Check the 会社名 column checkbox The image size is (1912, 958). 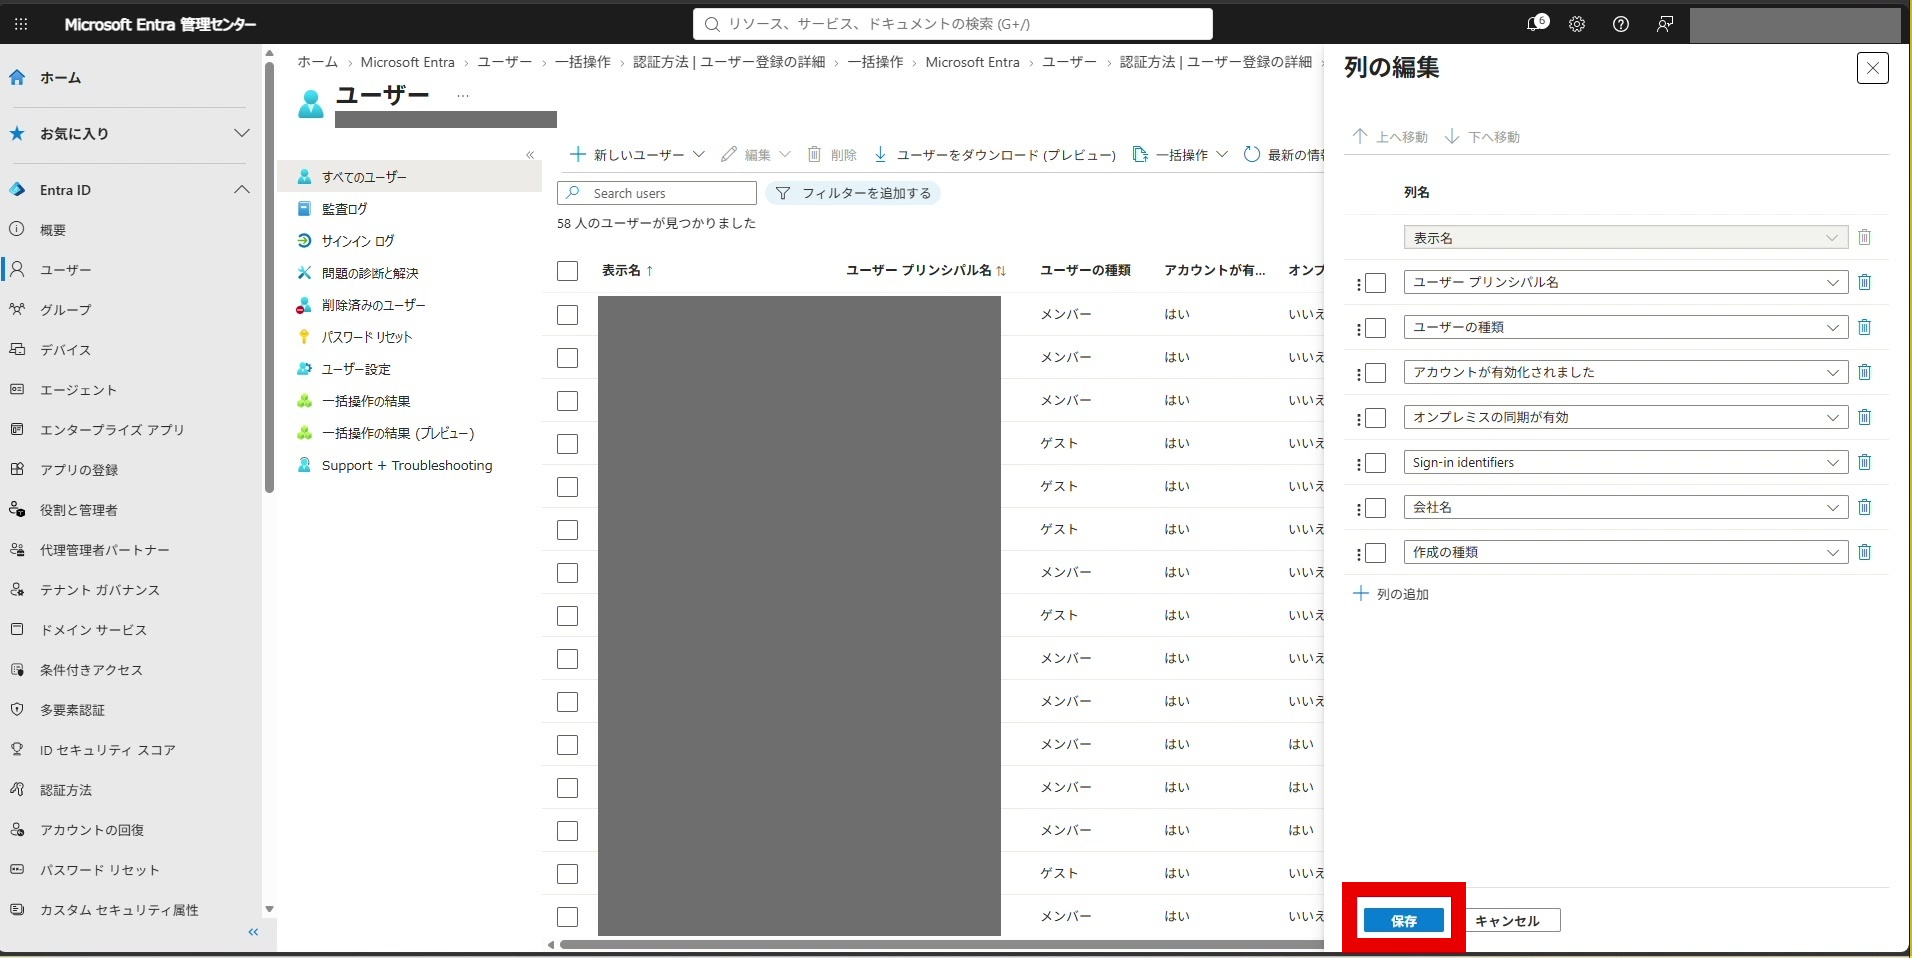[x=1376, y=508]
